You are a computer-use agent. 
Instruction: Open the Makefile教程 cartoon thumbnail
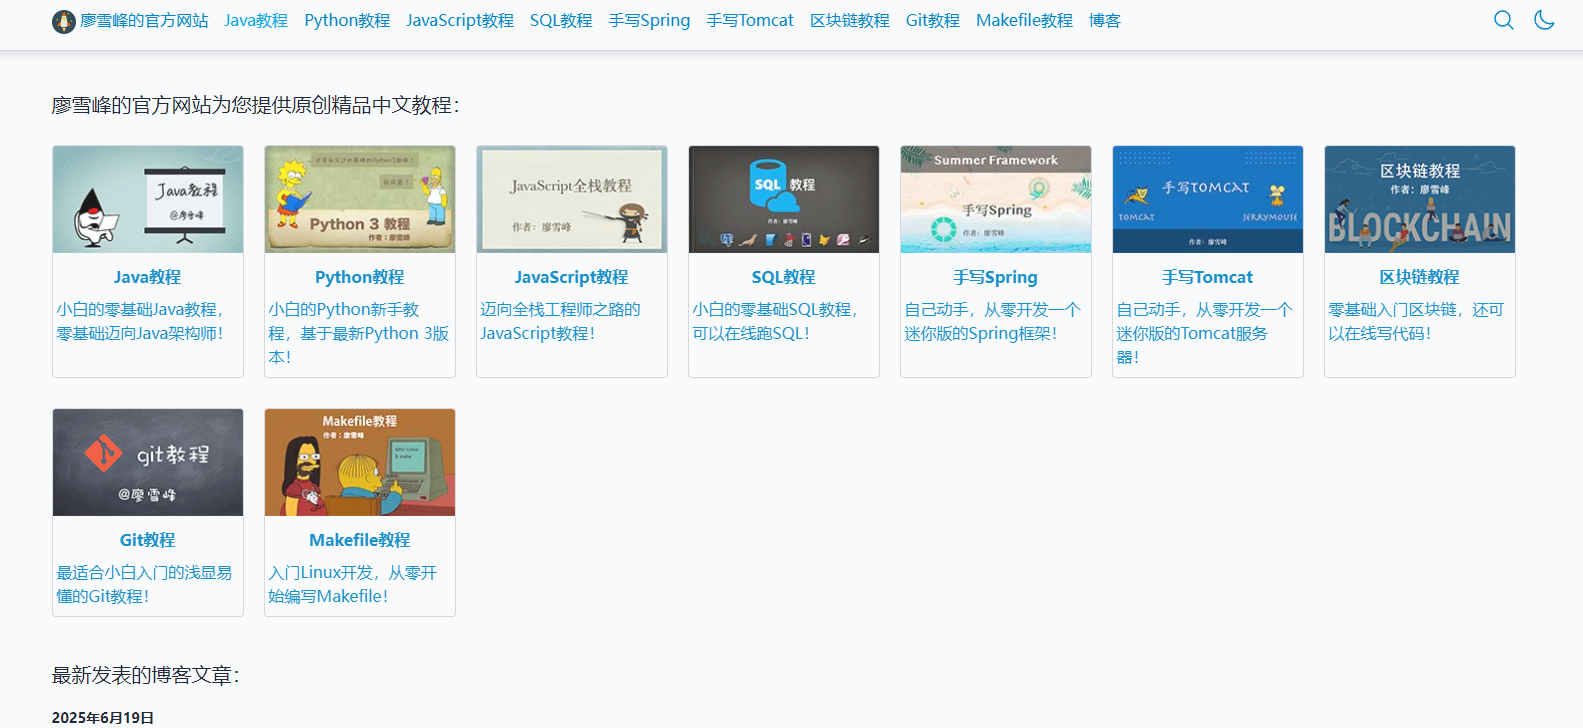360,462
